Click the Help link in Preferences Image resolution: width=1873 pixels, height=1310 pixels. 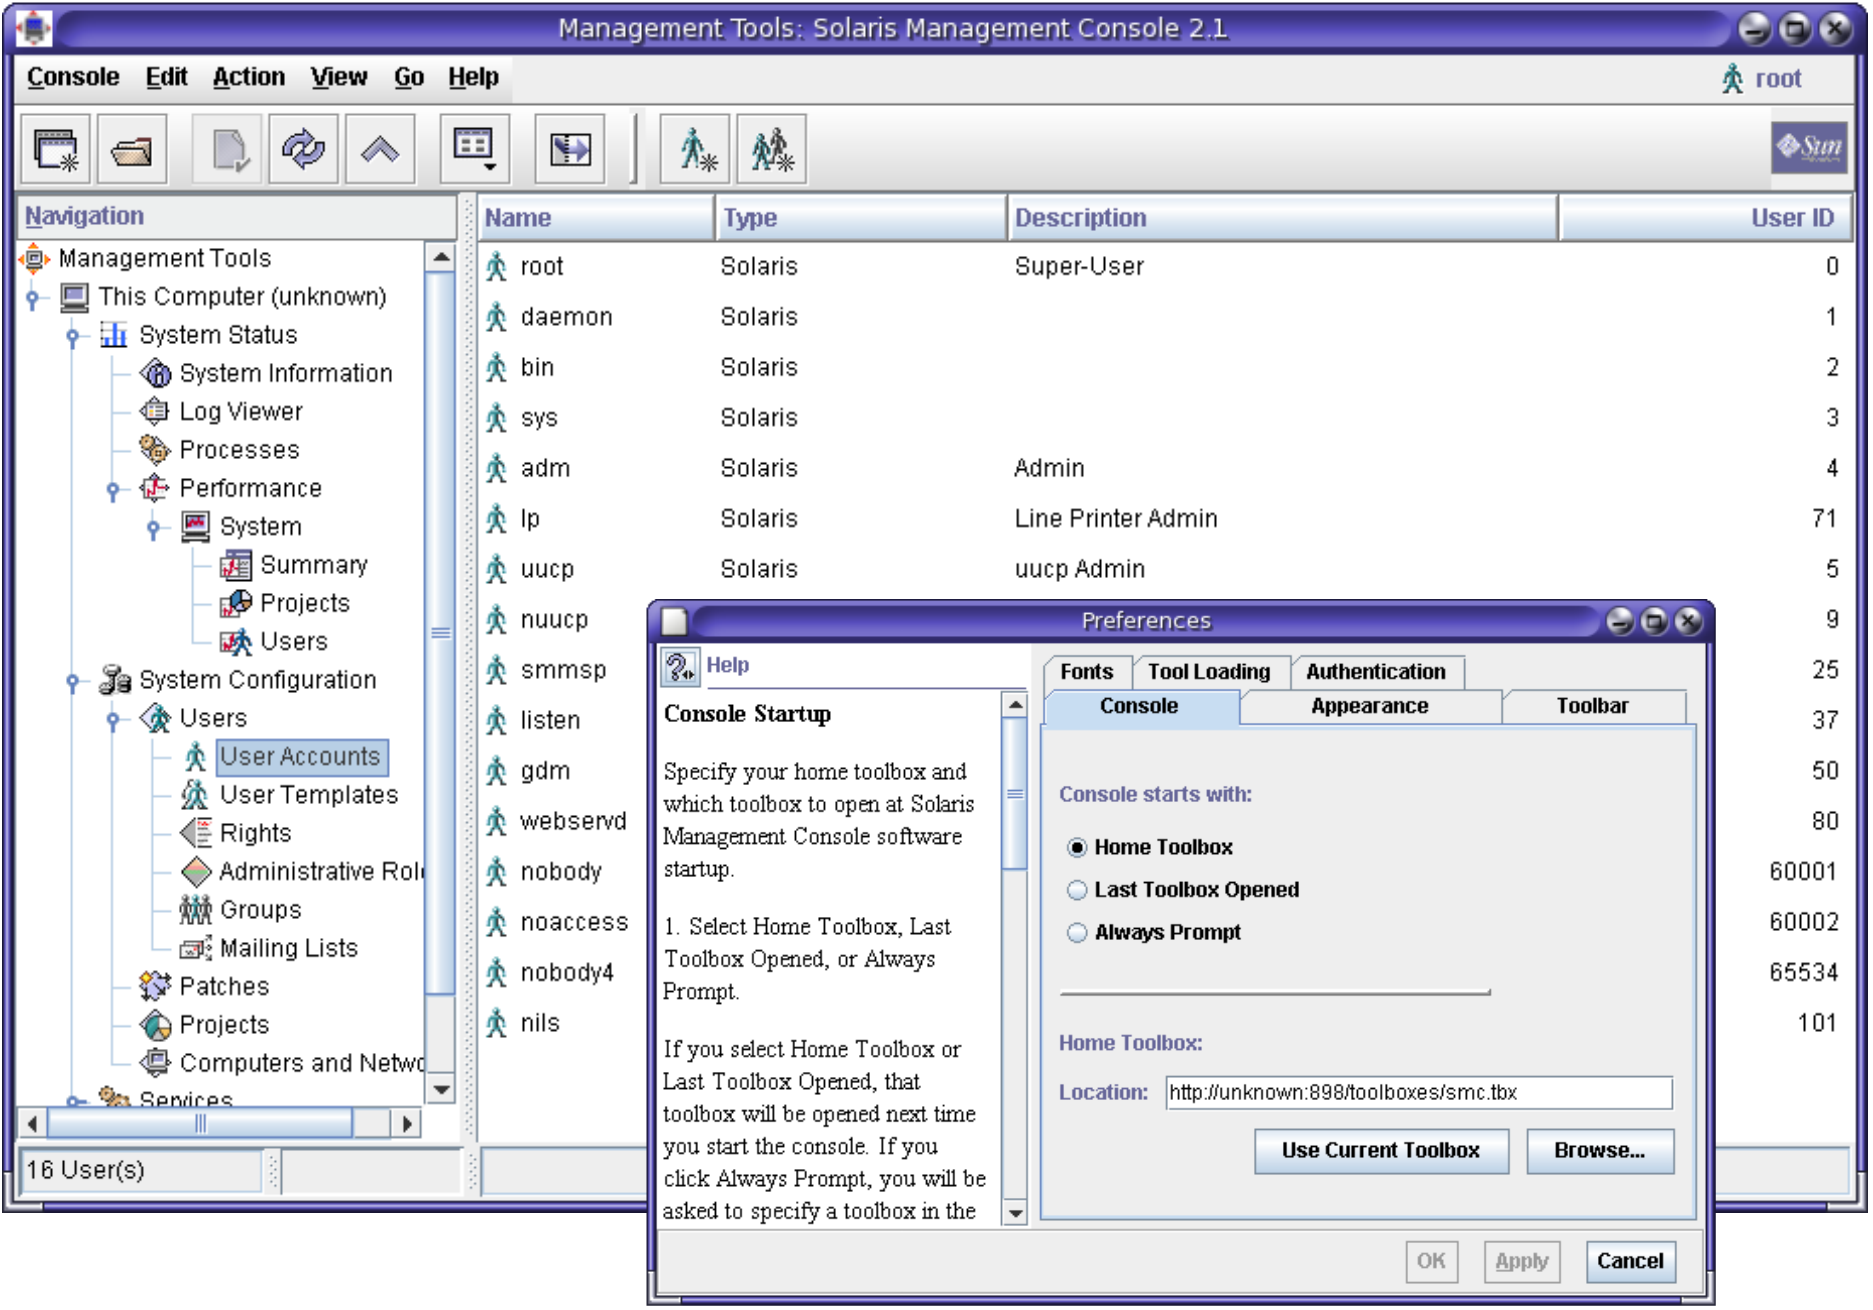coord(728,665)
